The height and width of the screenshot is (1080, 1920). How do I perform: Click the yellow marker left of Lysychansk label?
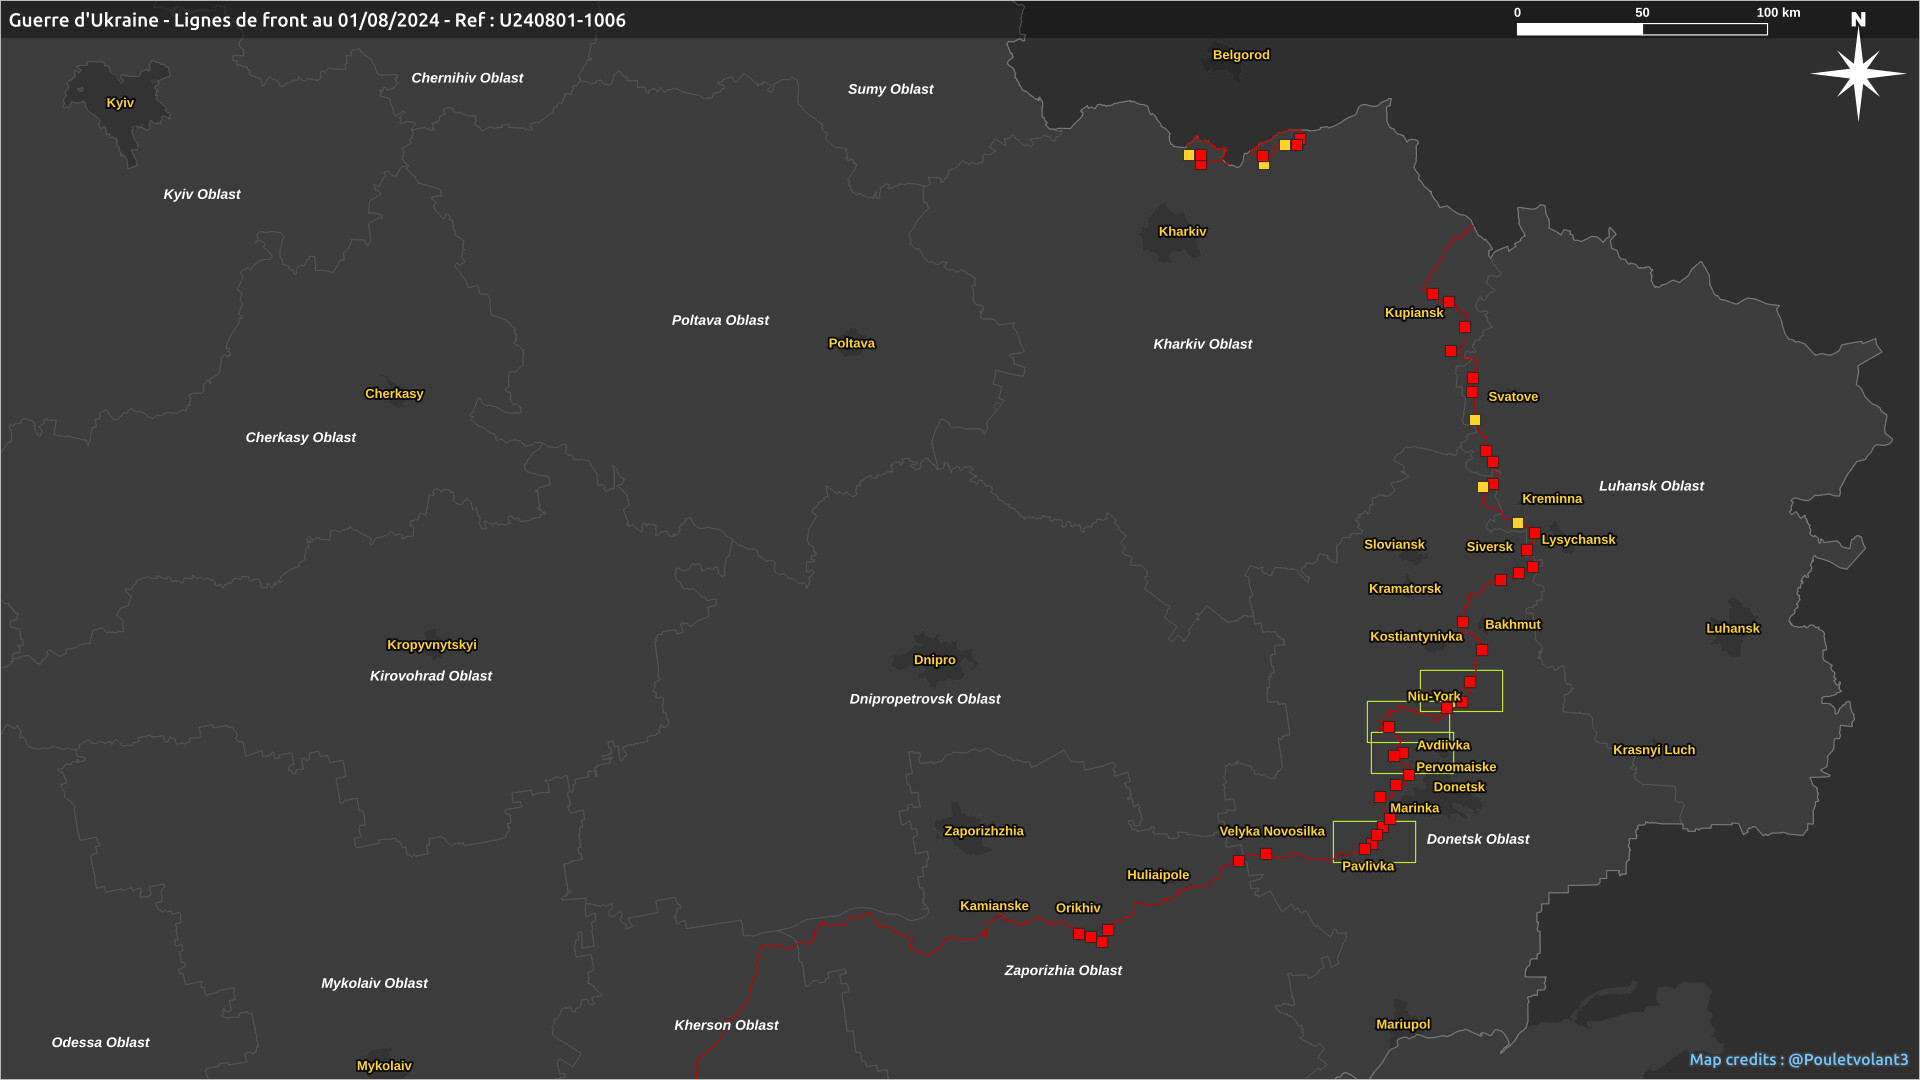click(1518, 523)
